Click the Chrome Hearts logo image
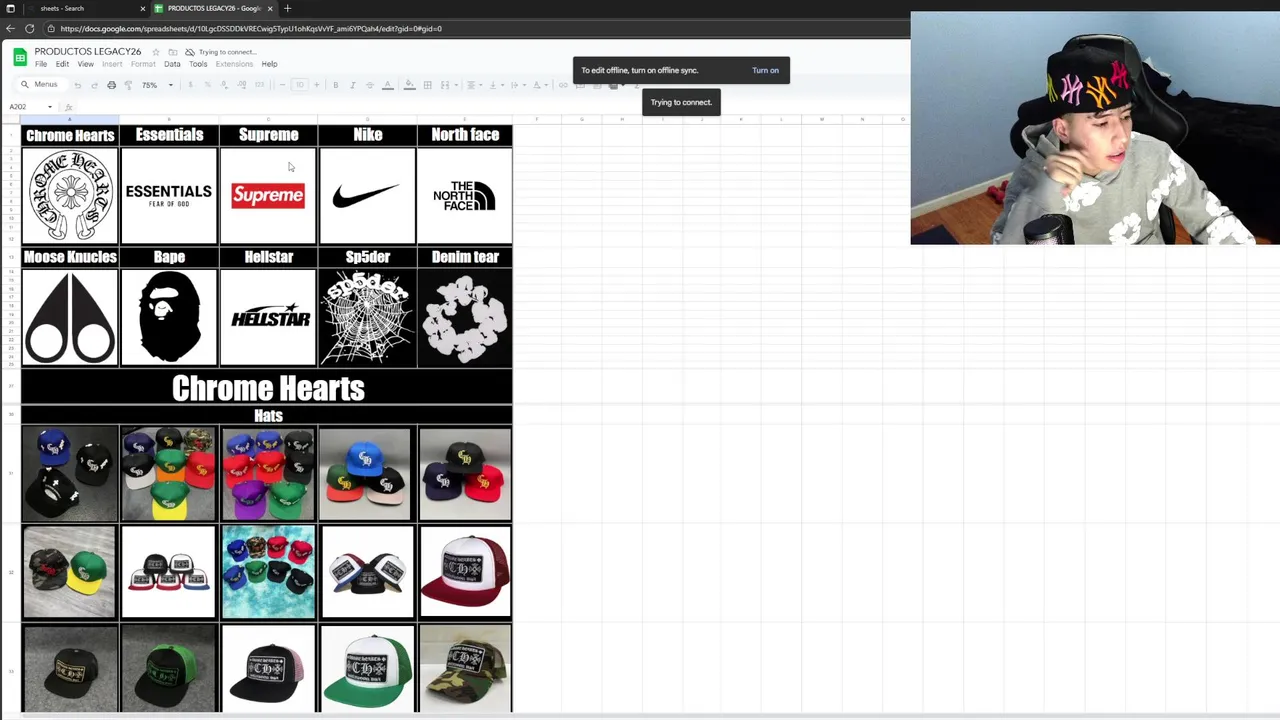This screenshot has height=720, width=1280. [x=70, y=195]
